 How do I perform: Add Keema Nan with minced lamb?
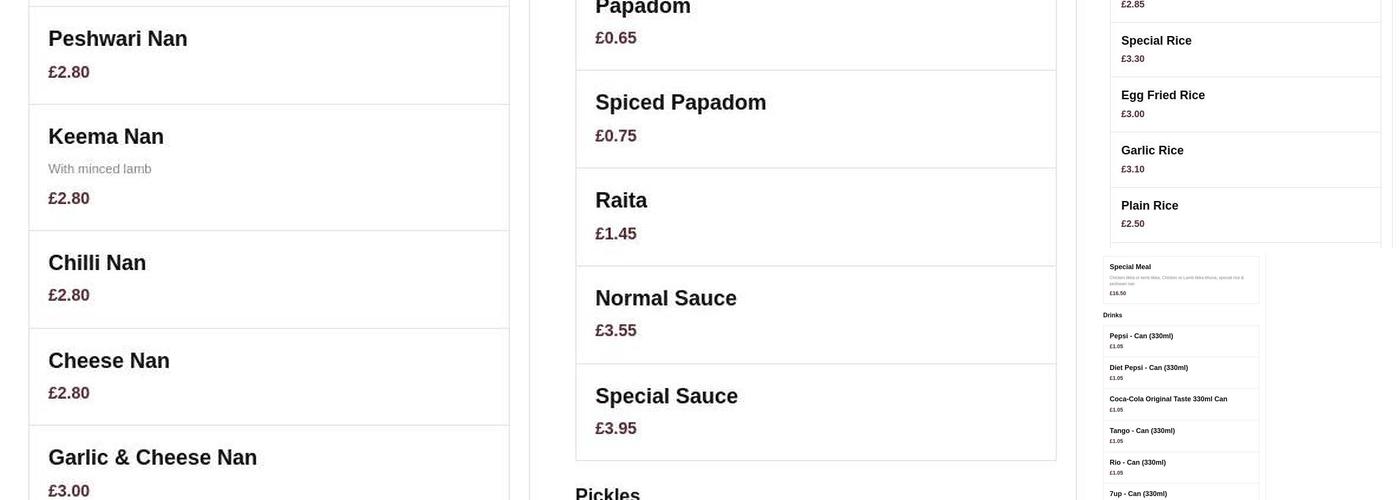click(x=268, y=167)
